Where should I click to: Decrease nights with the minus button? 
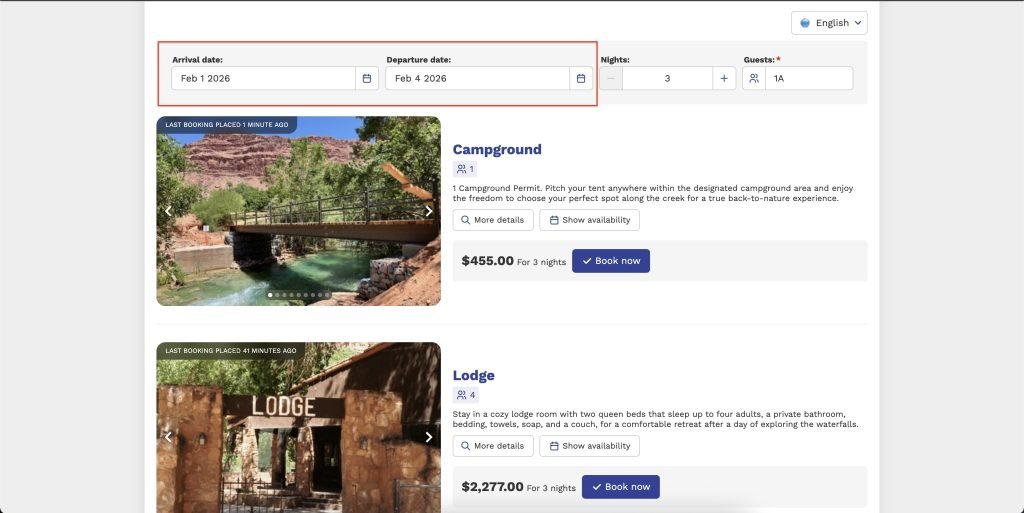coord(611,78)
